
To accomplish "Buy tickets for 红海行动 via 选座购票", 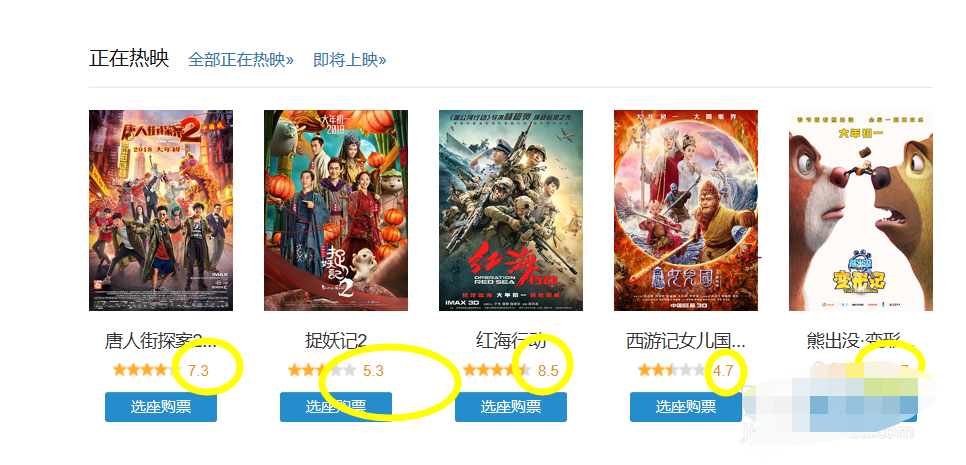I will point(511,407).
